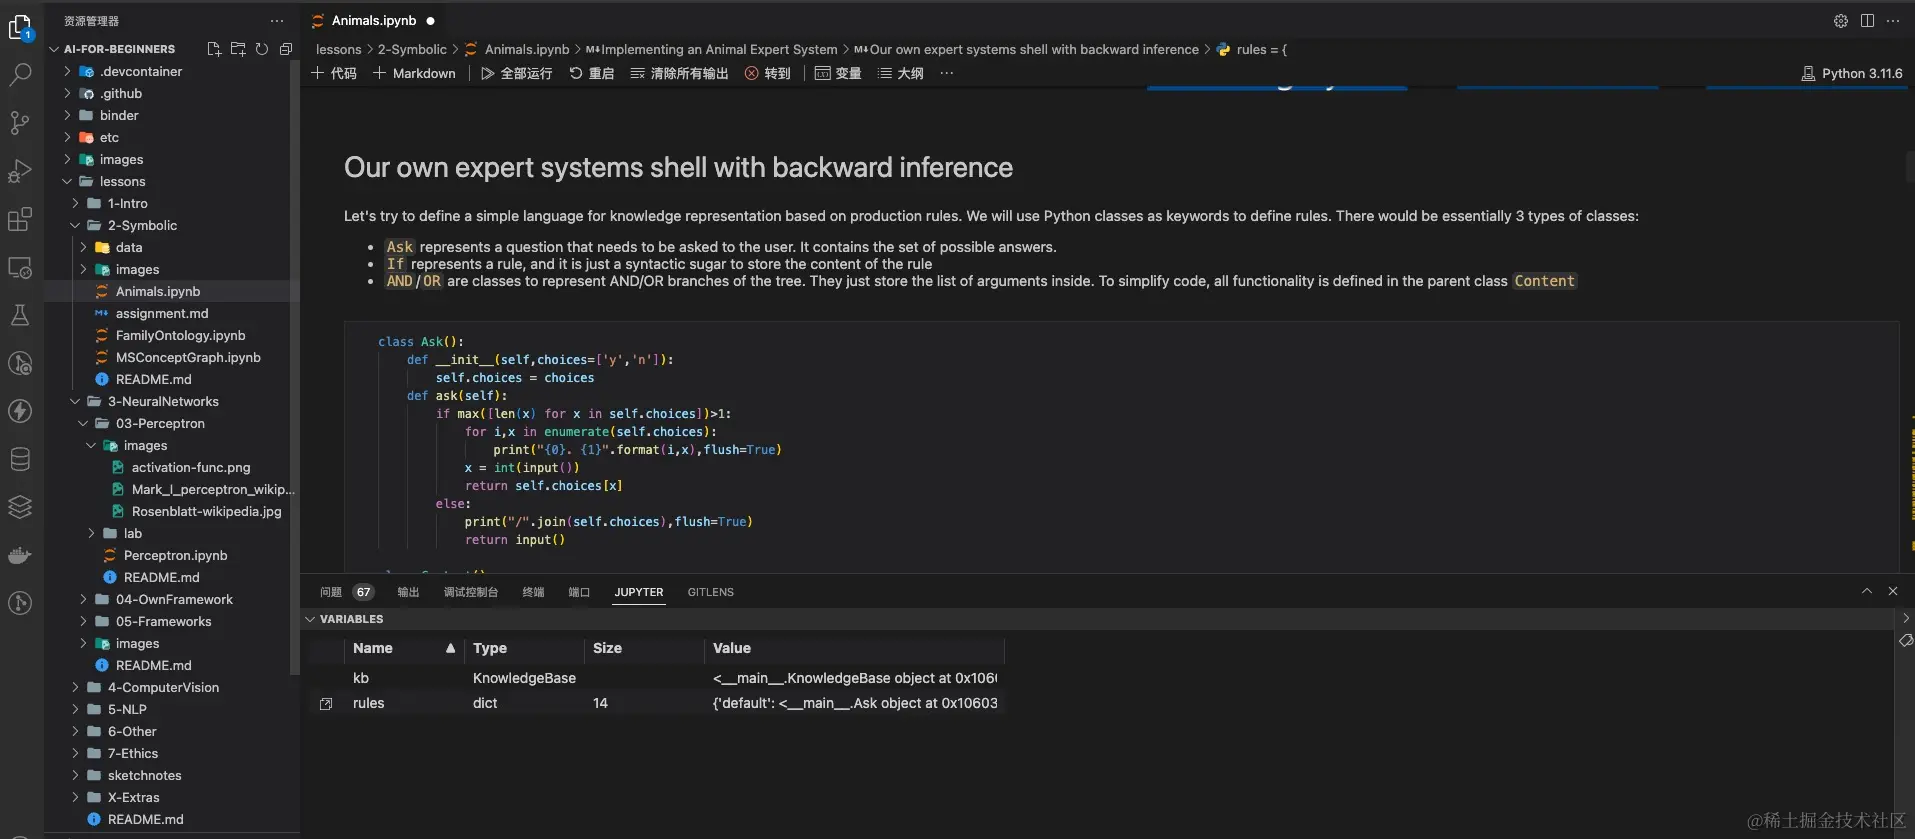This screenshot has width=1915, height=839.
Task: Run all cells with 全部运行
Action: (x=516, y=73)
